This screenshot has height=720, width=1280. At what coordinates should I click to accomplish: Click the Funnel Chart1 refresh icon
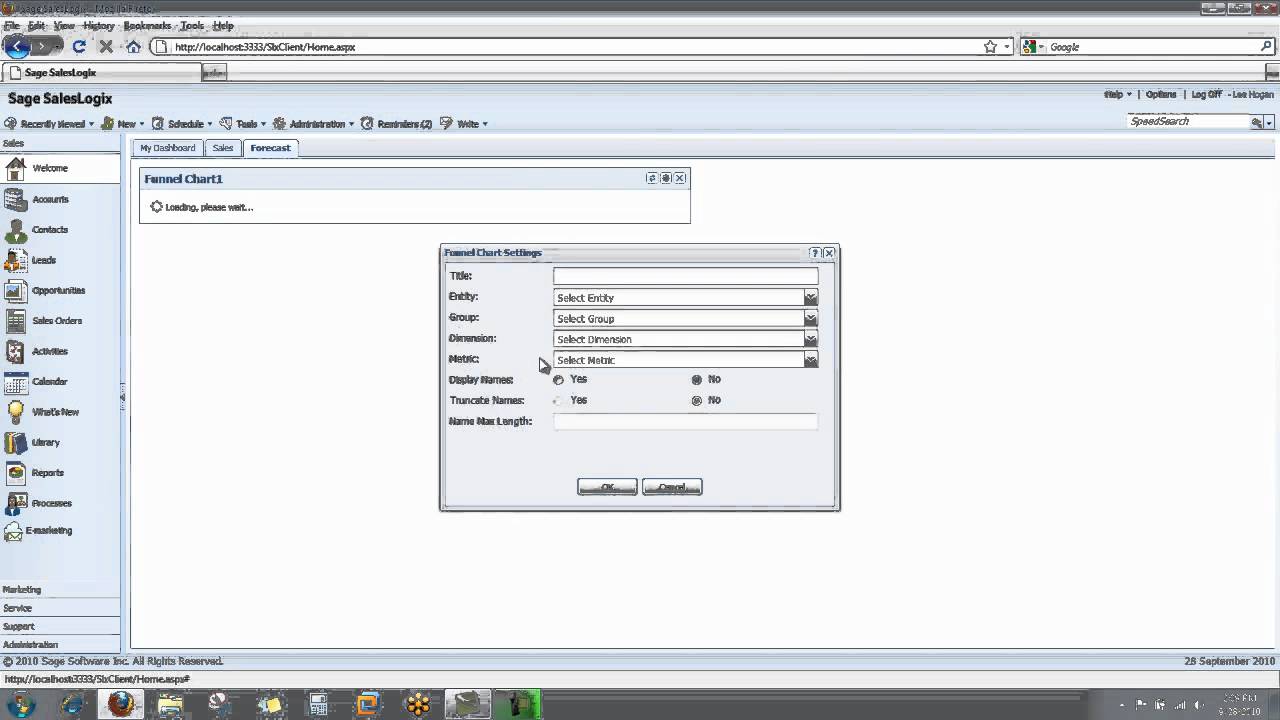click(652, 178)
